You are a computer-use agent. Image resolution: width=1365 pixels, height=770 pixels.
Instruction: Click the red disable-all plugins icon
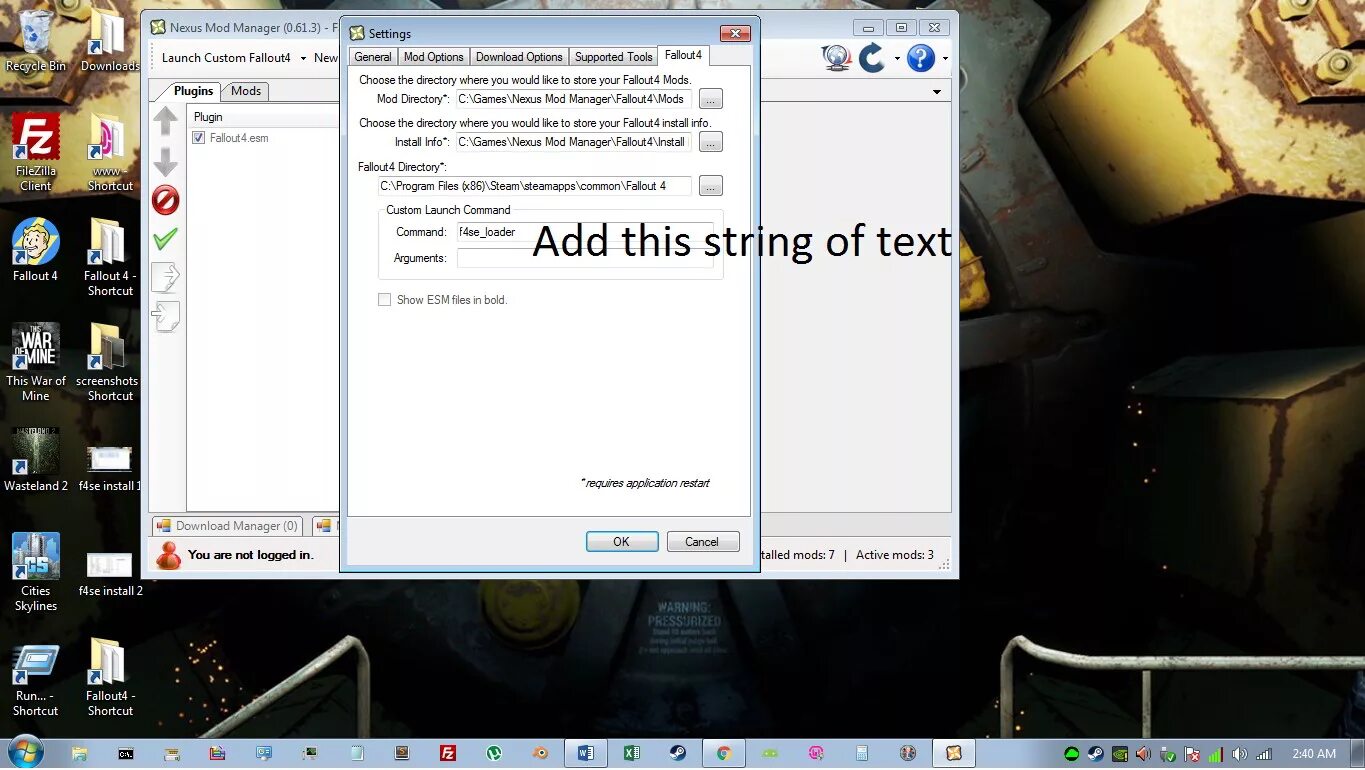click(x=166, y=200)
